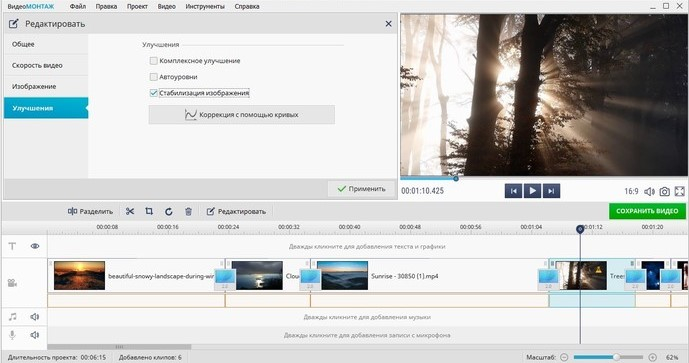Delete clip using the trash icon
The height and width of the screenshot is (363, 689).
pos(189,211)
